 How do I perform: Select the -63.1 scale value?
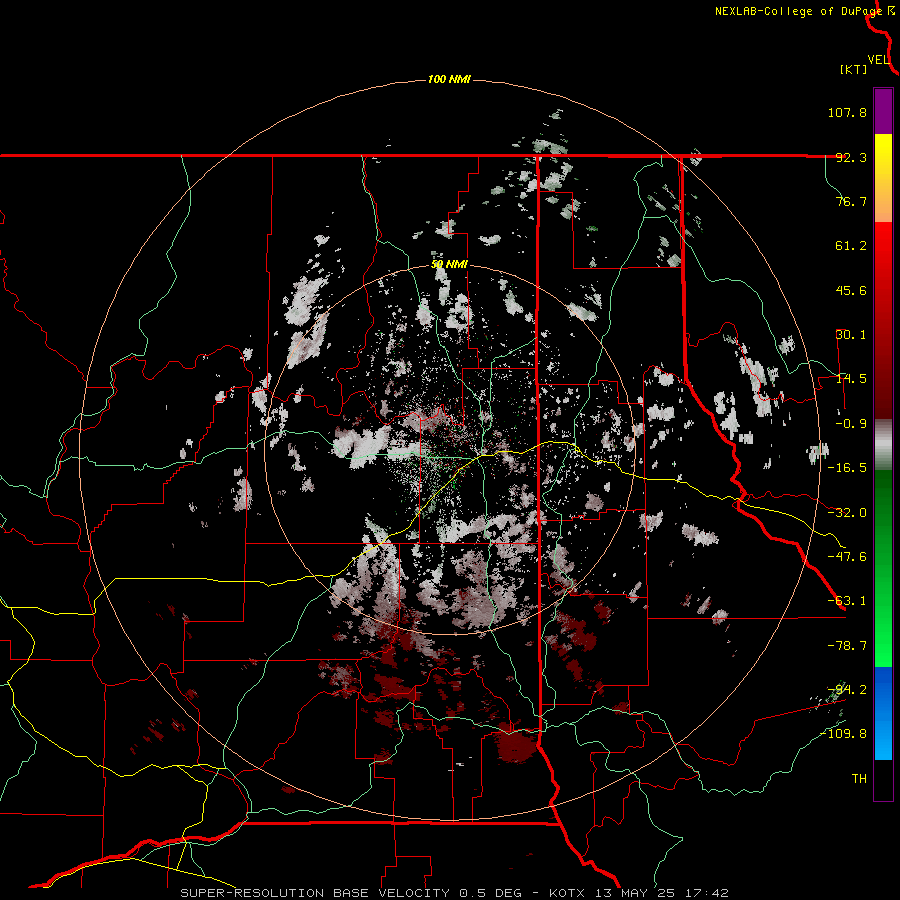(847, 601)
